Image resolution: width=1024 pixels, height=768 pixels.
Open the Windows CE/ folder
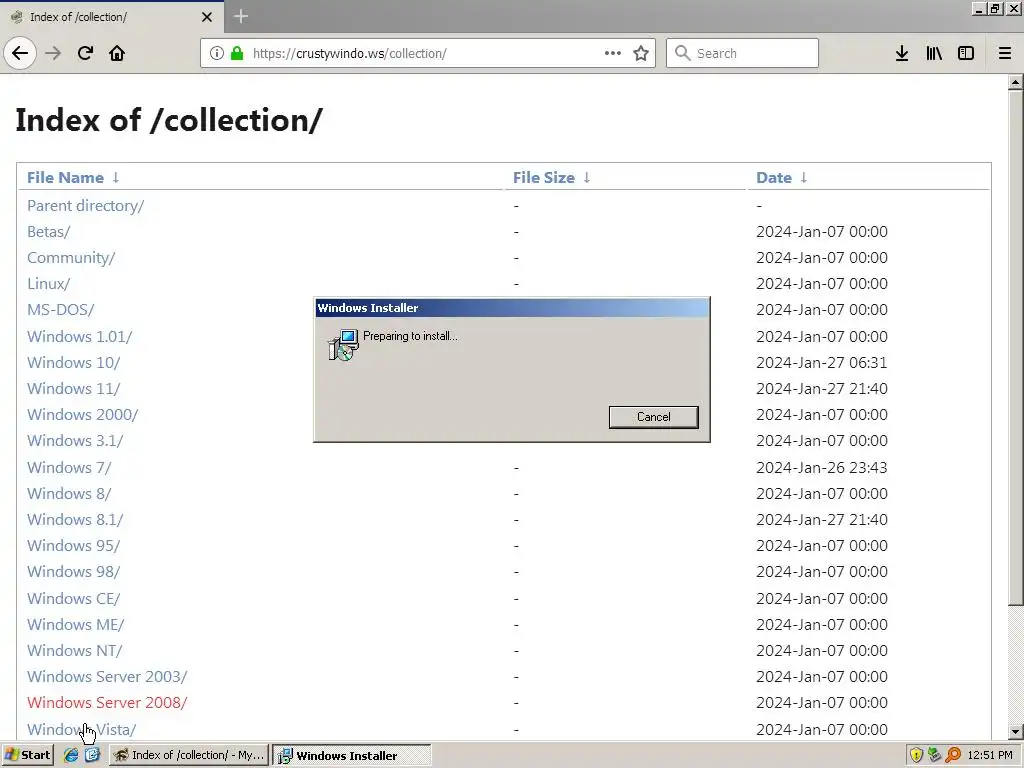coord(74,599)
